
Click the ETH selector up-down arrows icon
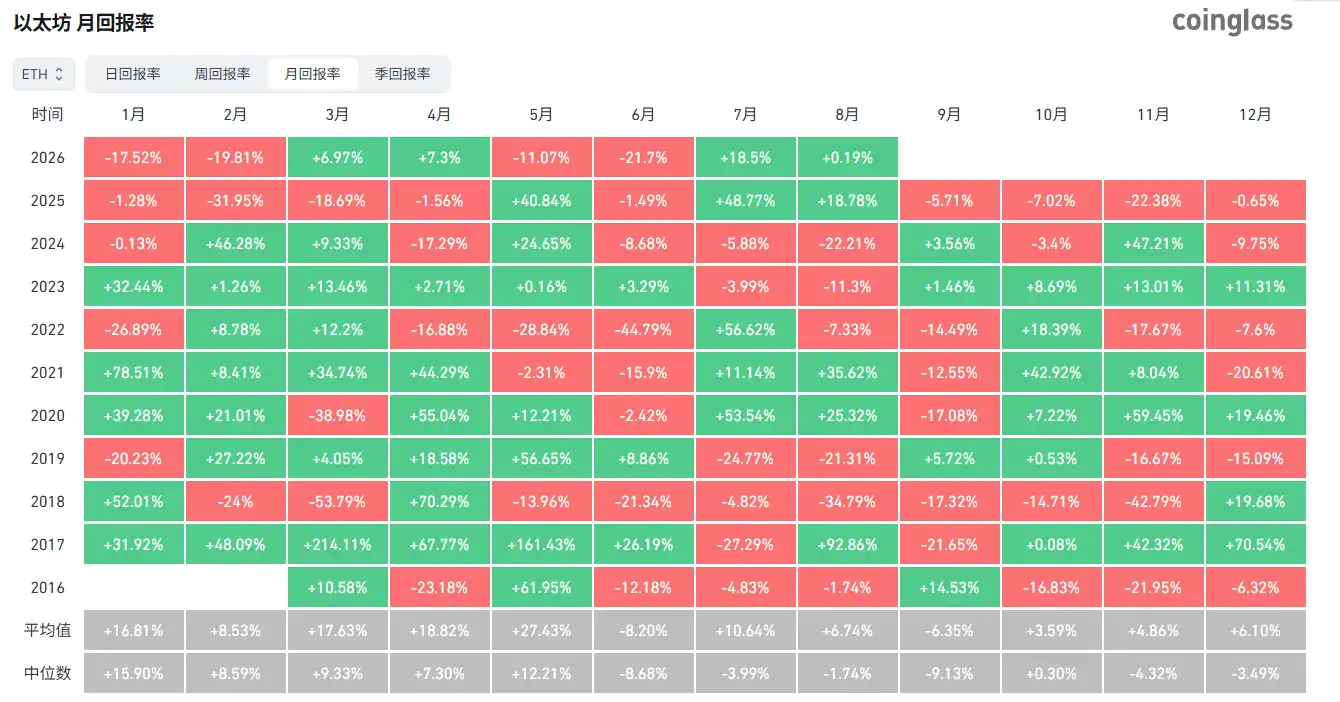pyautogui.click(x=59, y=74)
